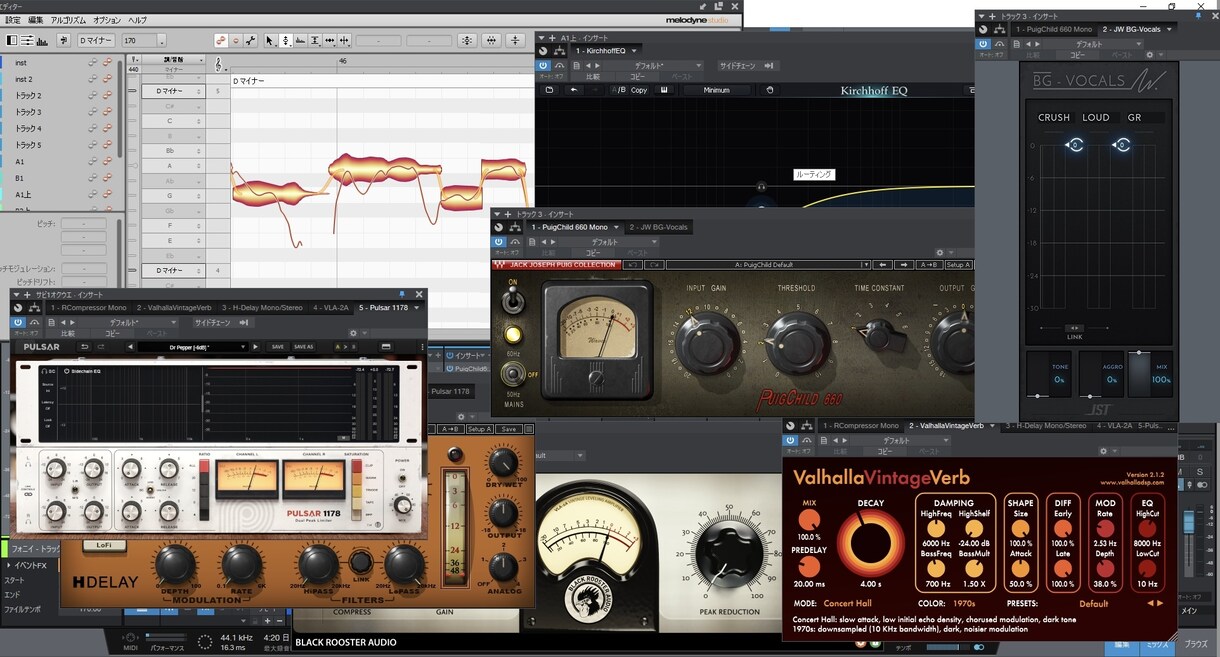Open settings gear in BG-Vocals window
Viewport: 1220px width, 657px height.
pos(1149,54)
